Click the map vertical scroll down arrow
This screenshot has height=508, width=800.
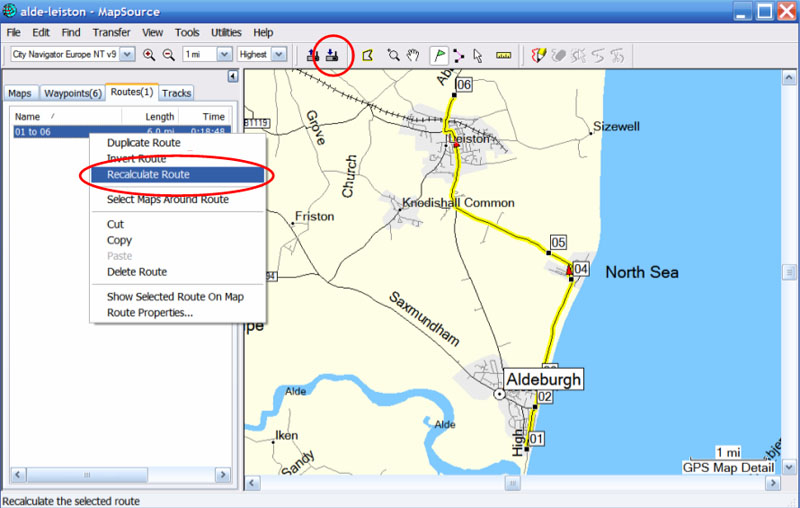pos(789,467)
